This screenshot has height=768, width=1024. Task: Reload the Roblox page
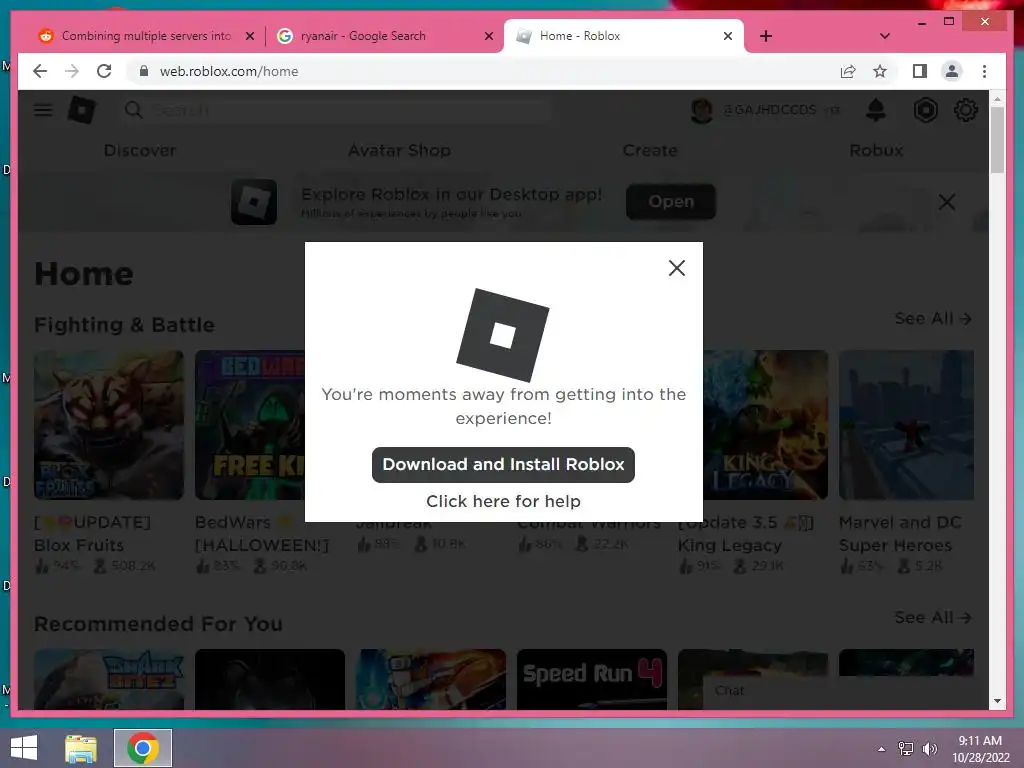pyautogui.click(x=104, y=71)
